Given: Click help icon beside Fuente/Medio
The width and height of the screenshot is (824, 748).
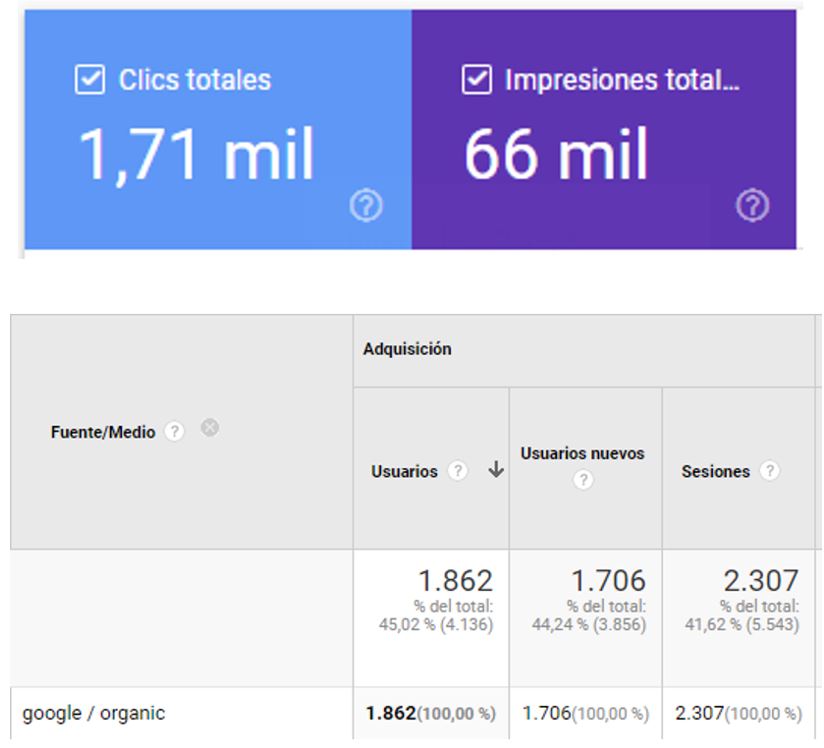Looking at the screenshot, I should point(175,432).
